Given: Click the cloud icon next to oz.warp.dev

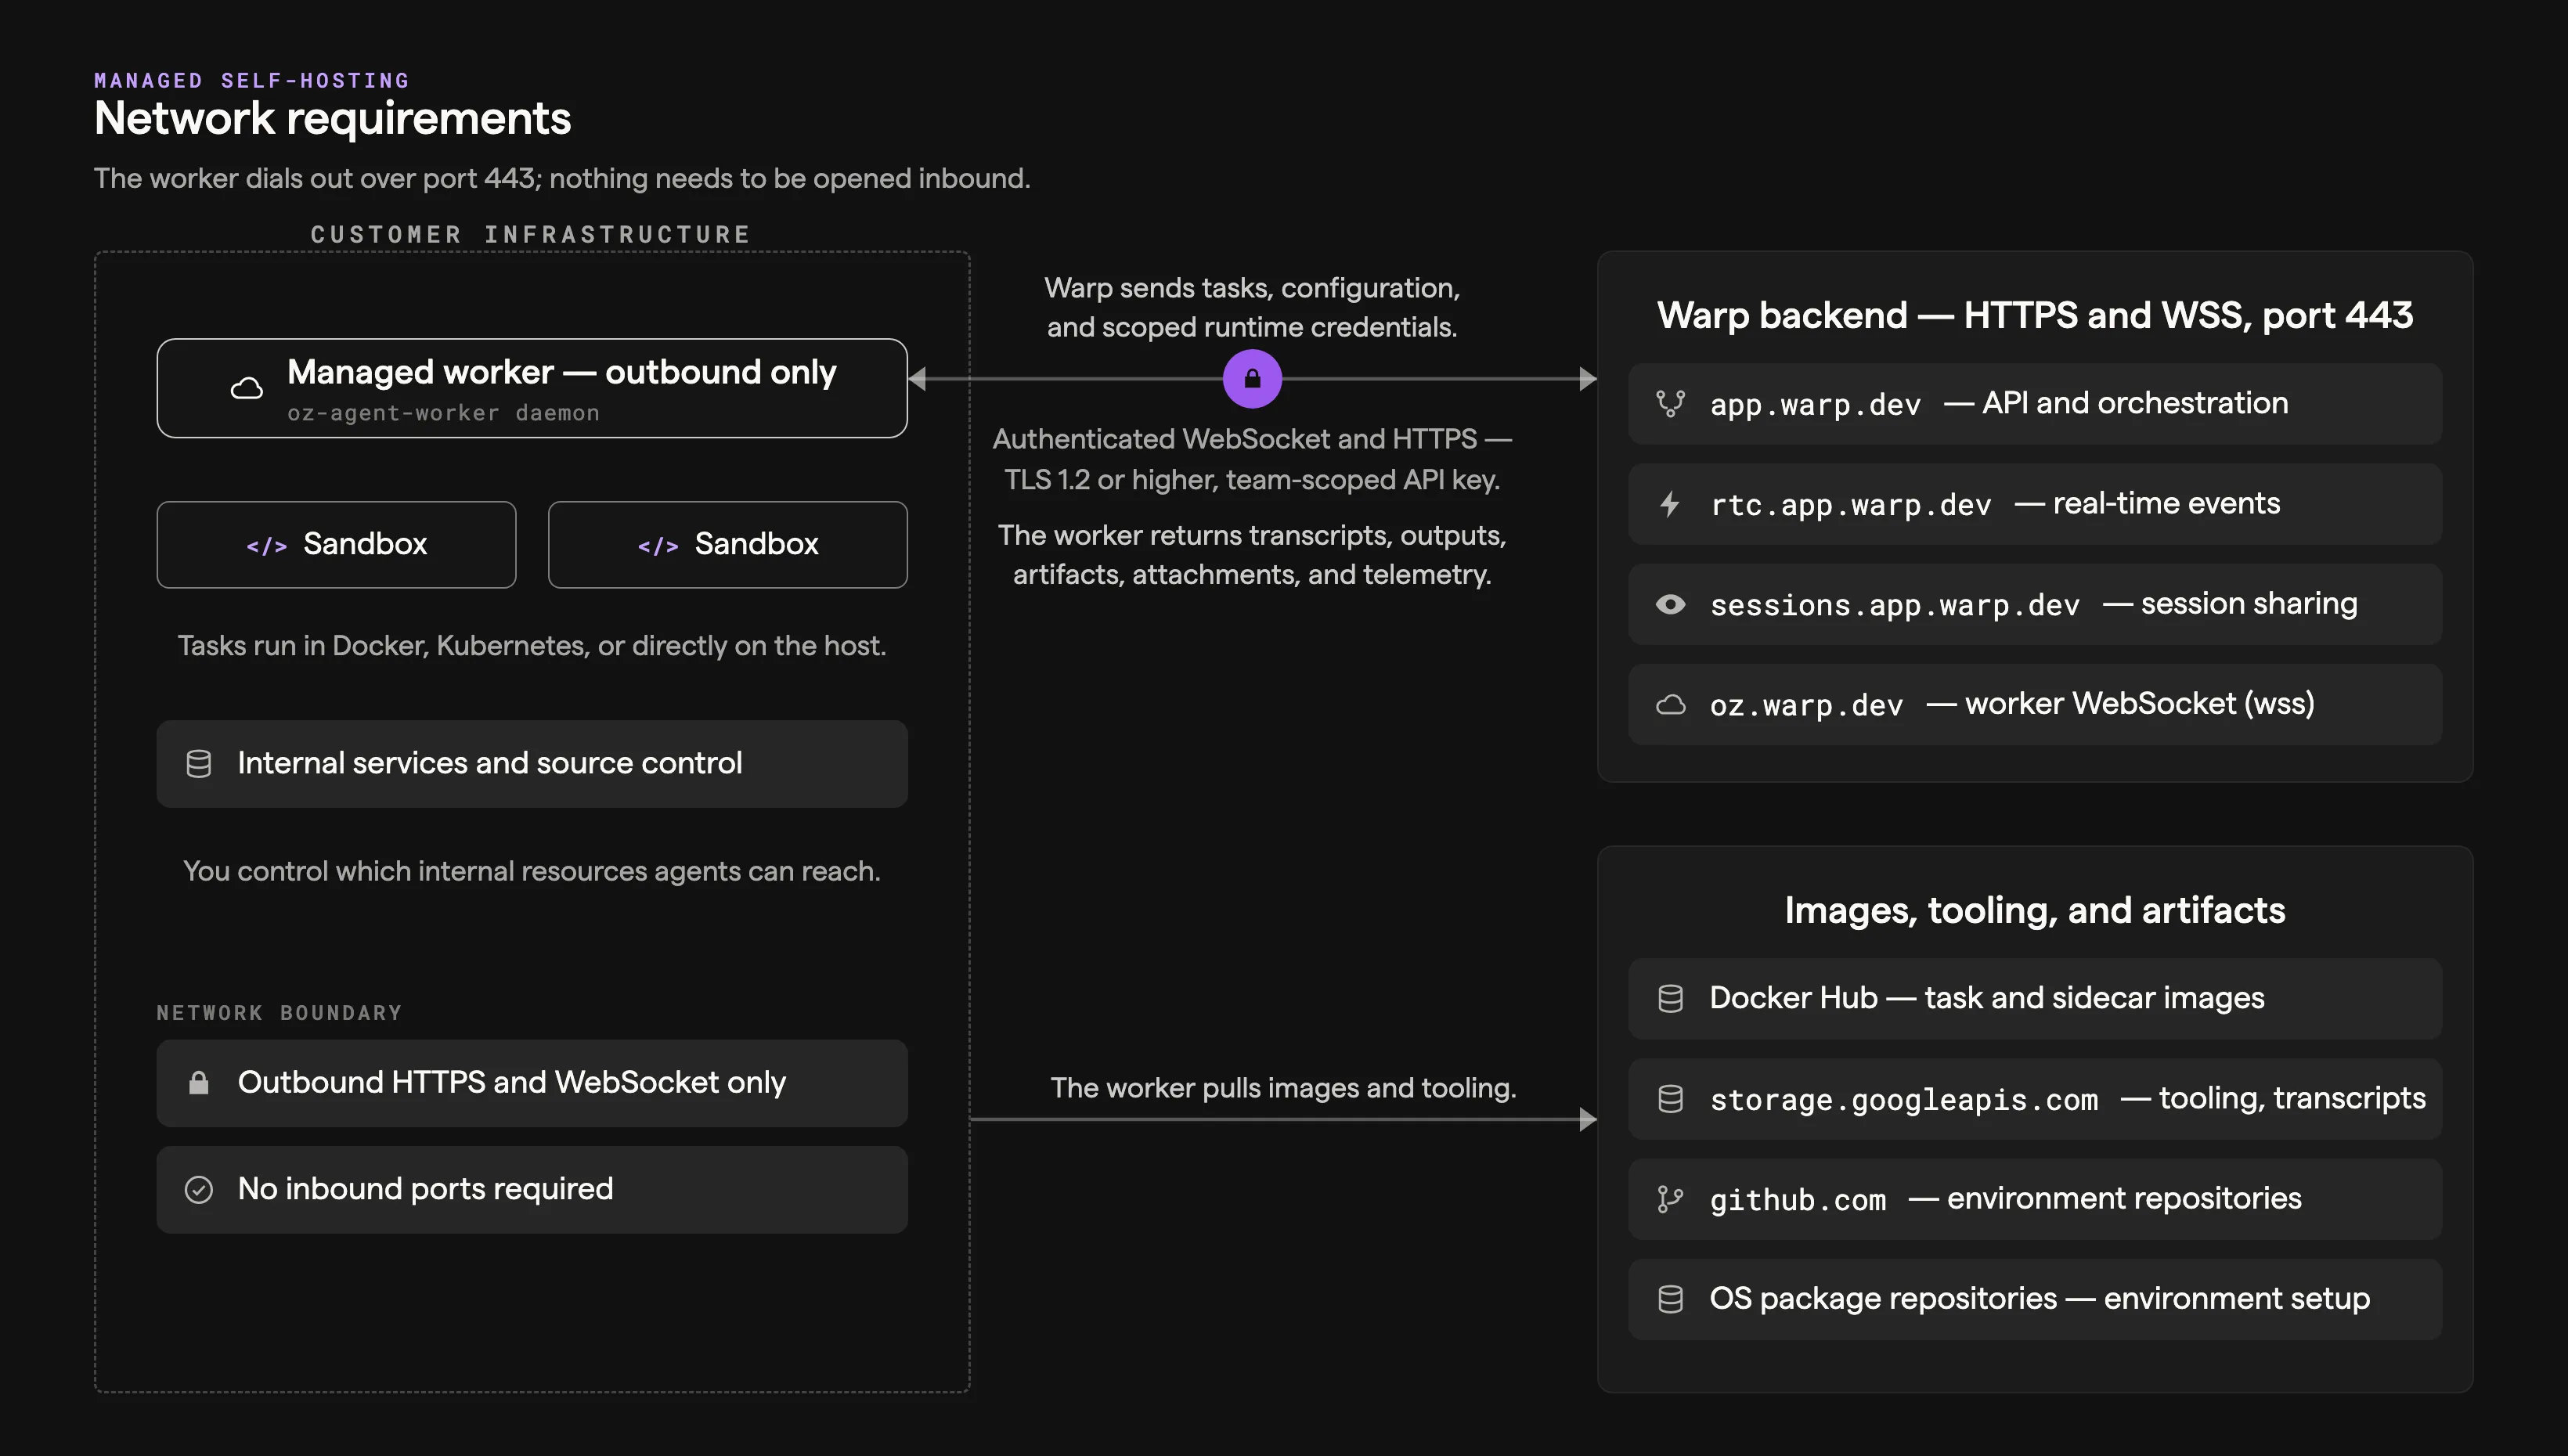Looking at the screenshot, I should click(x=1671, y=705).
